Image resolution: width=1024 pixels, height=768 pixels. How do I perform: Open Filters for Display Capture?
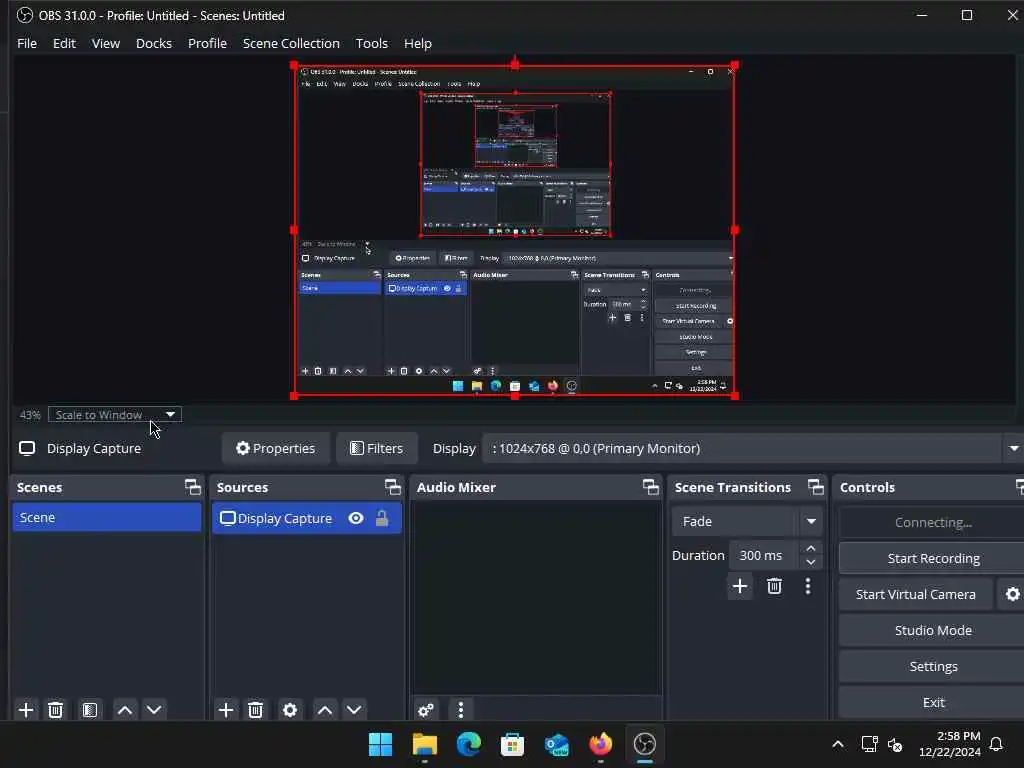[x=377, y=449]
